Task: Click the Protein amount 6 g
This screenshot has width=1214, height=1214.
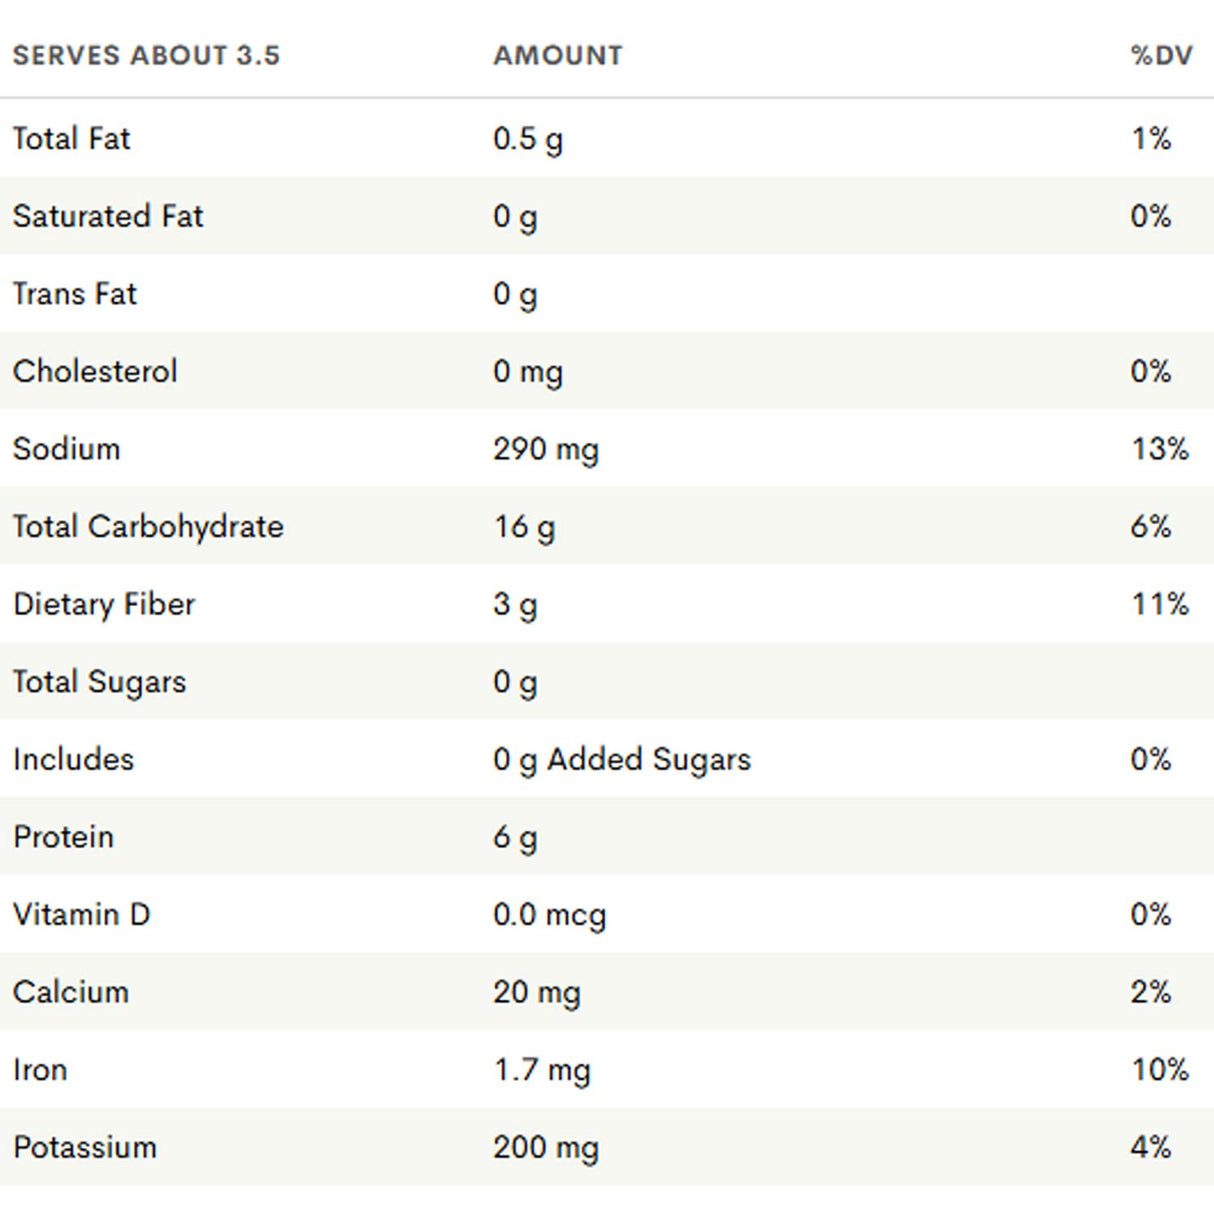Action: [x=515, y=837]
